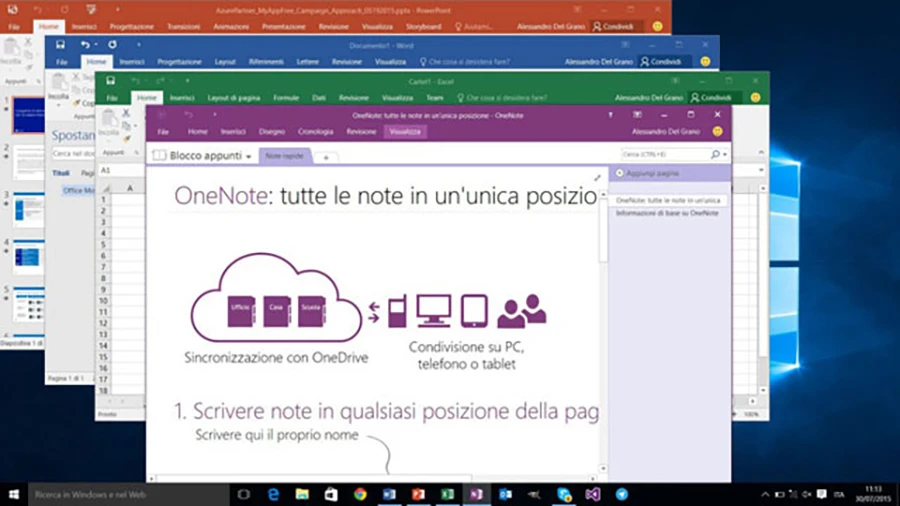Switch to the Note rapide section tab
The height and width of the screenshot is (506, 900).
(283, 156)
